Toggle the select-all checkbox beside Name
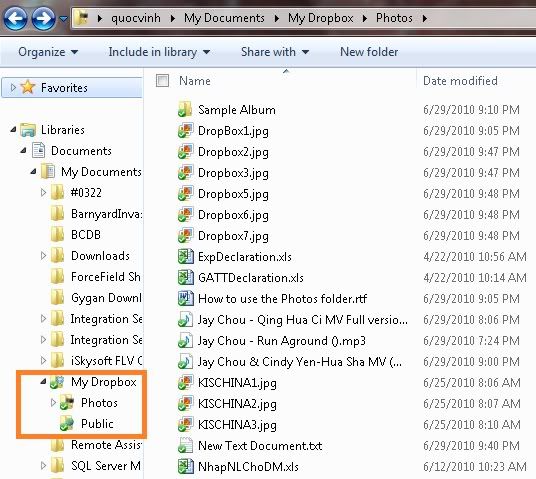The width and height of the screenshot is (536, 479). pyautogui.click(x=162, y=81)
